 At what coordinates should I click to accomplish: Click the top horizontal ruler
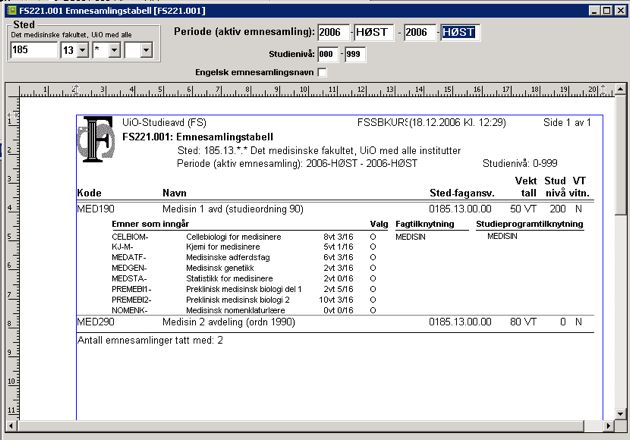click(x=317, y=90)
